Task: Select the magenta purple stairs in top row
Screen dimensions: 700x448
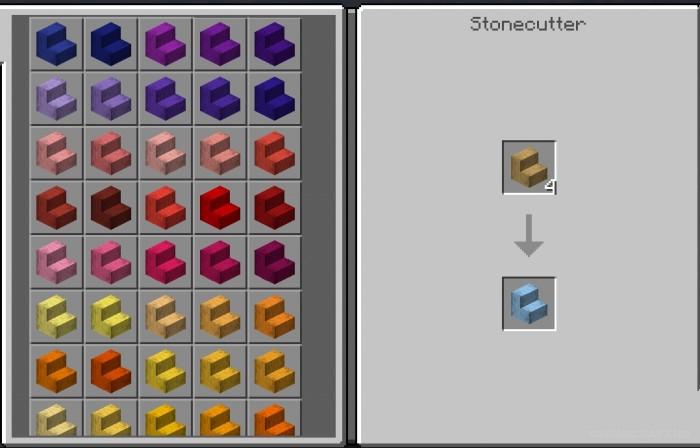Action: [165, 44]
